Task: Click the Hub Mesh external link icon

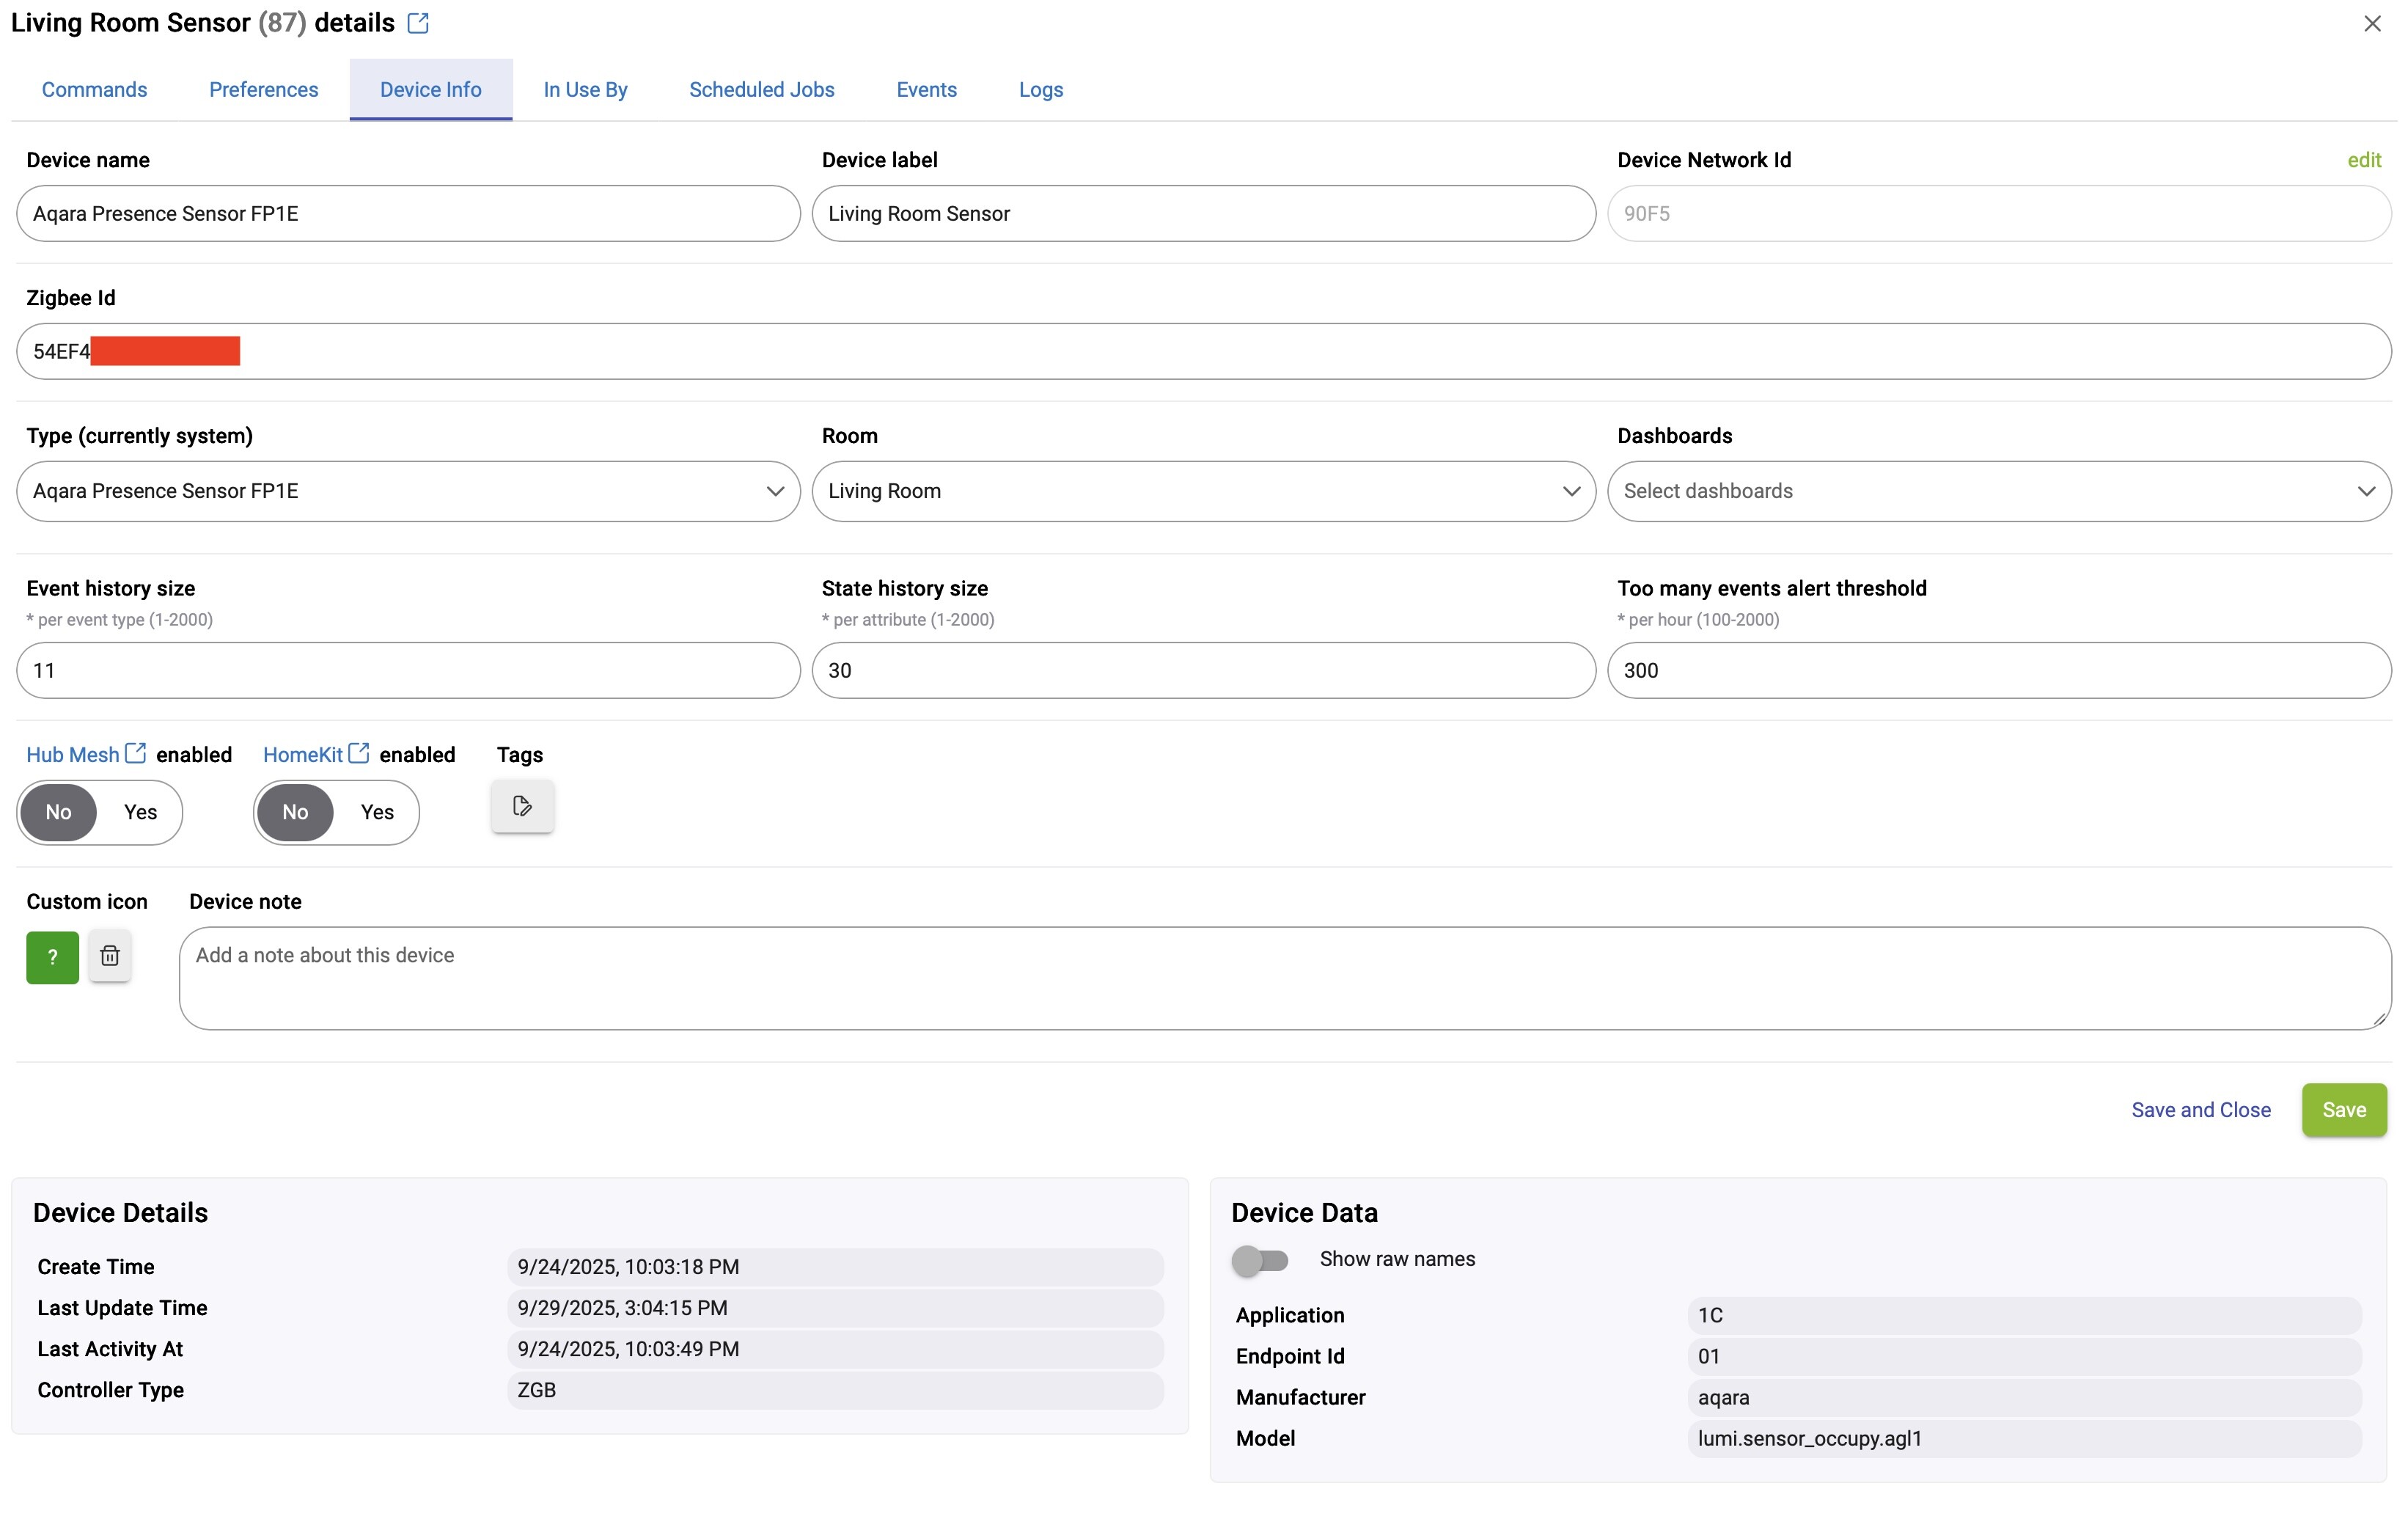Action: click(x=135, y=753)
